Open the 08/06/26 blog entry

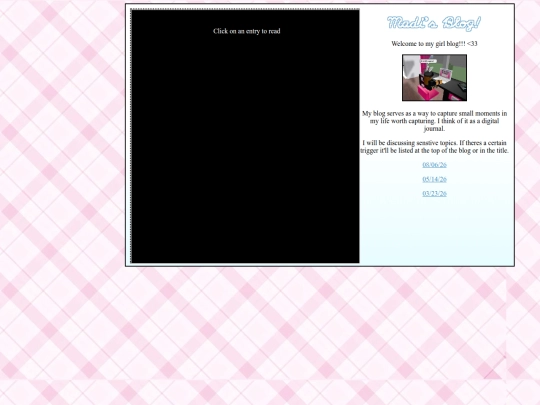pyautogui.click(x=434, y=165)
